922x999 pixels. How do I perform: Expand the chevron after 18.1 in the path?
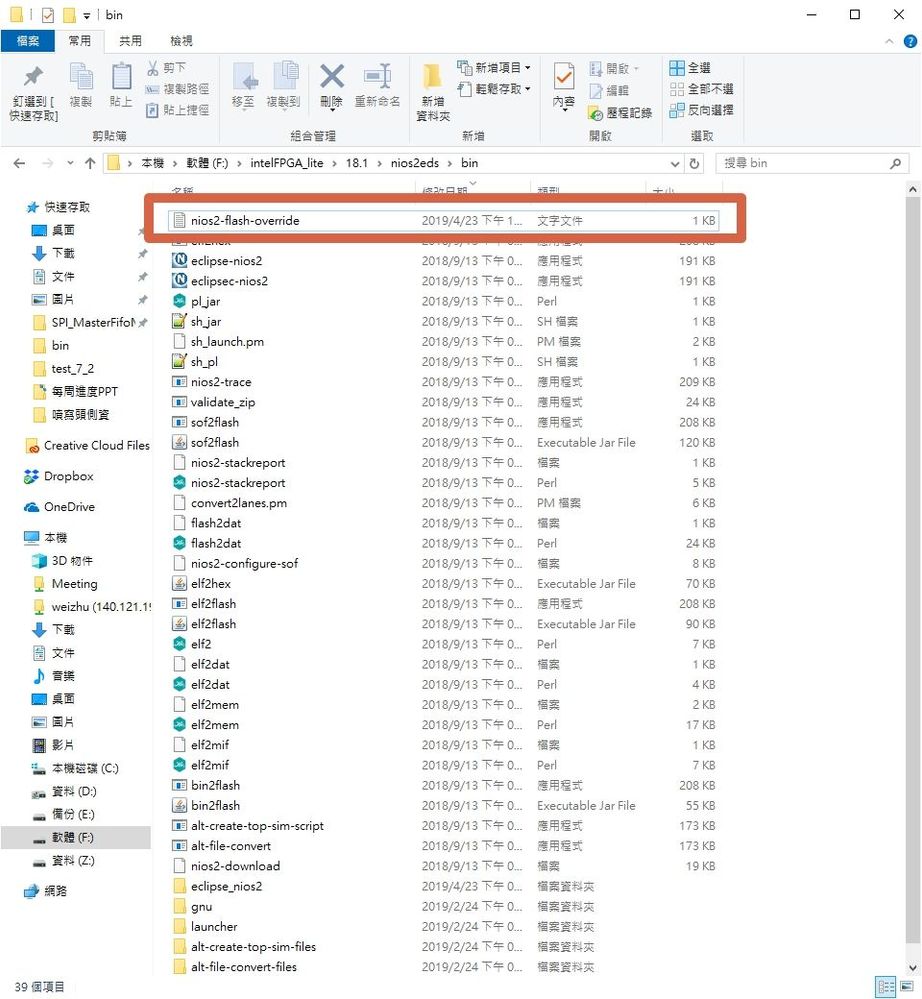click(379, 163)
